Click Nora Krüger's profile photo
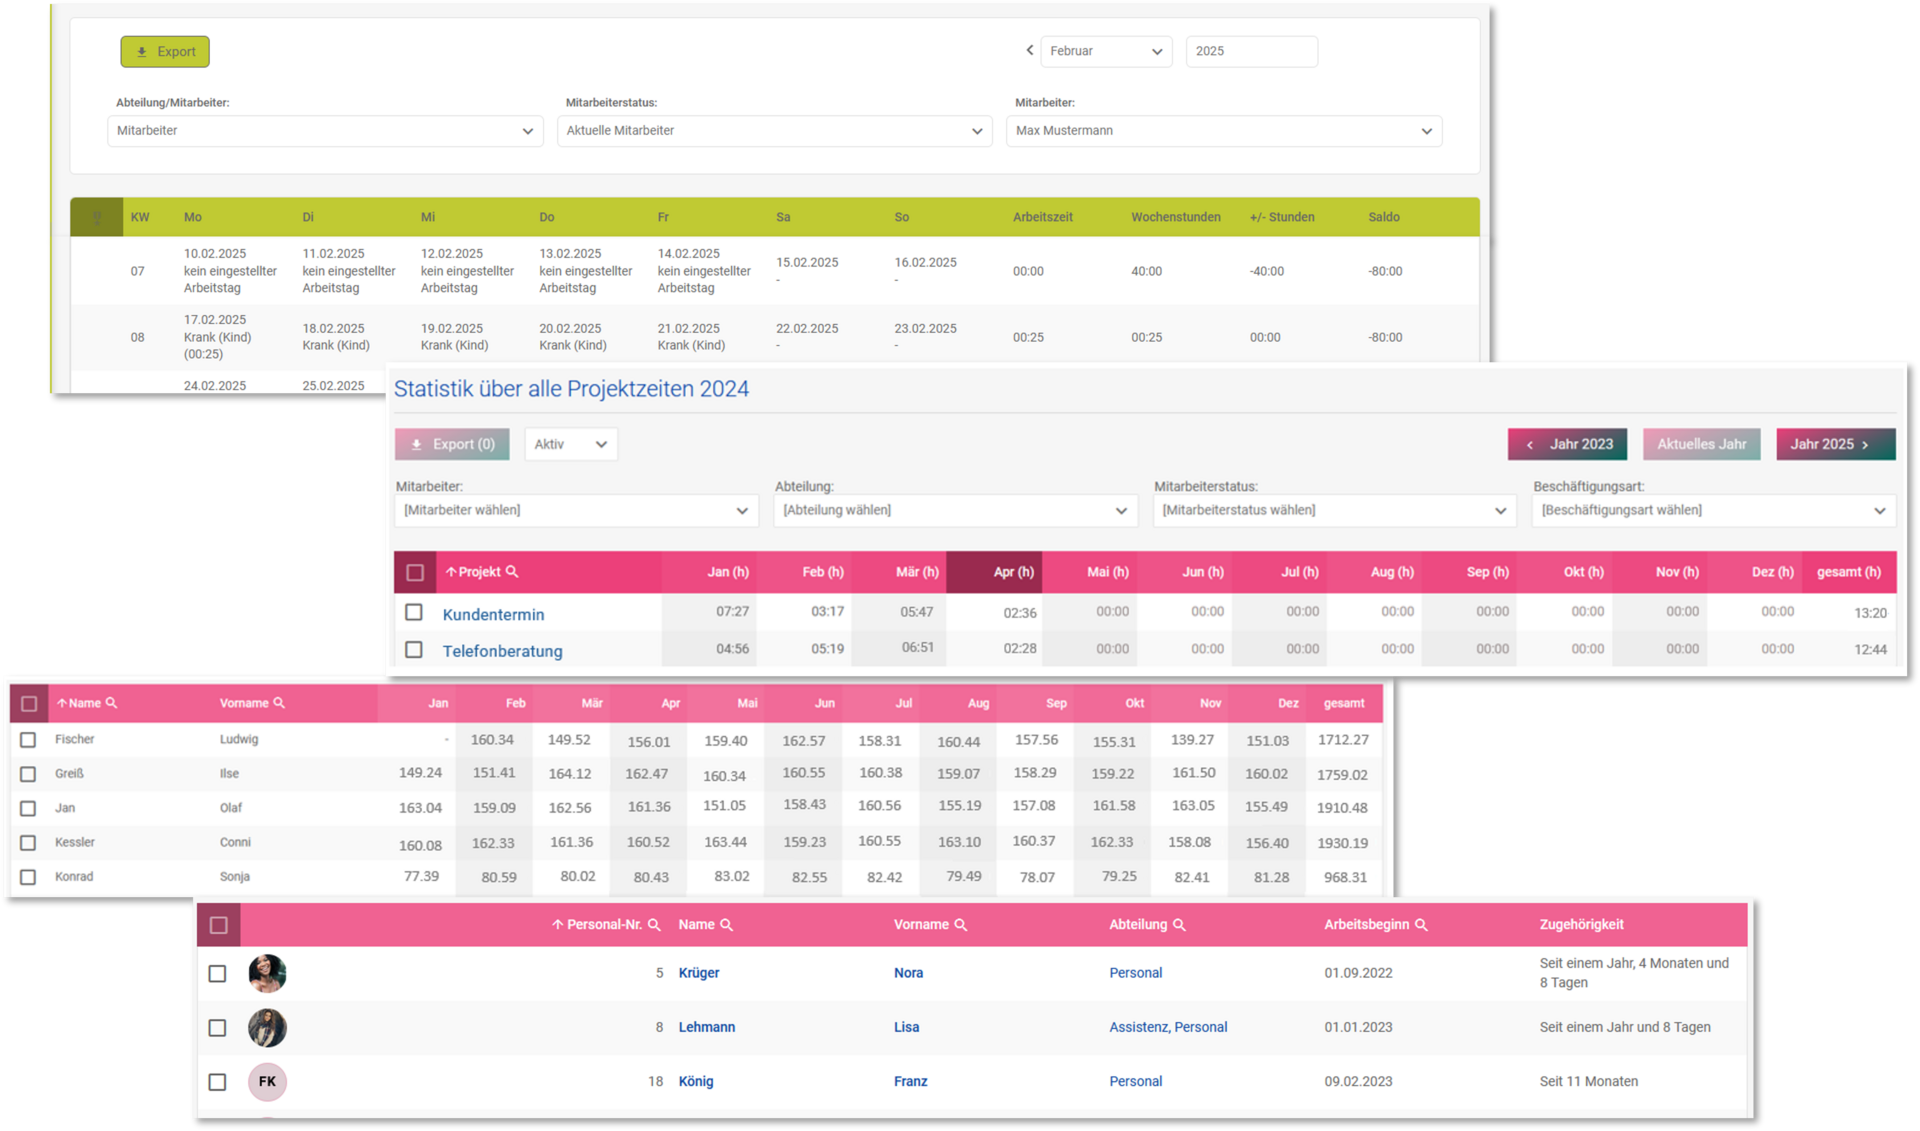This screenshot has height=1131, width=1920. [267, 973]
